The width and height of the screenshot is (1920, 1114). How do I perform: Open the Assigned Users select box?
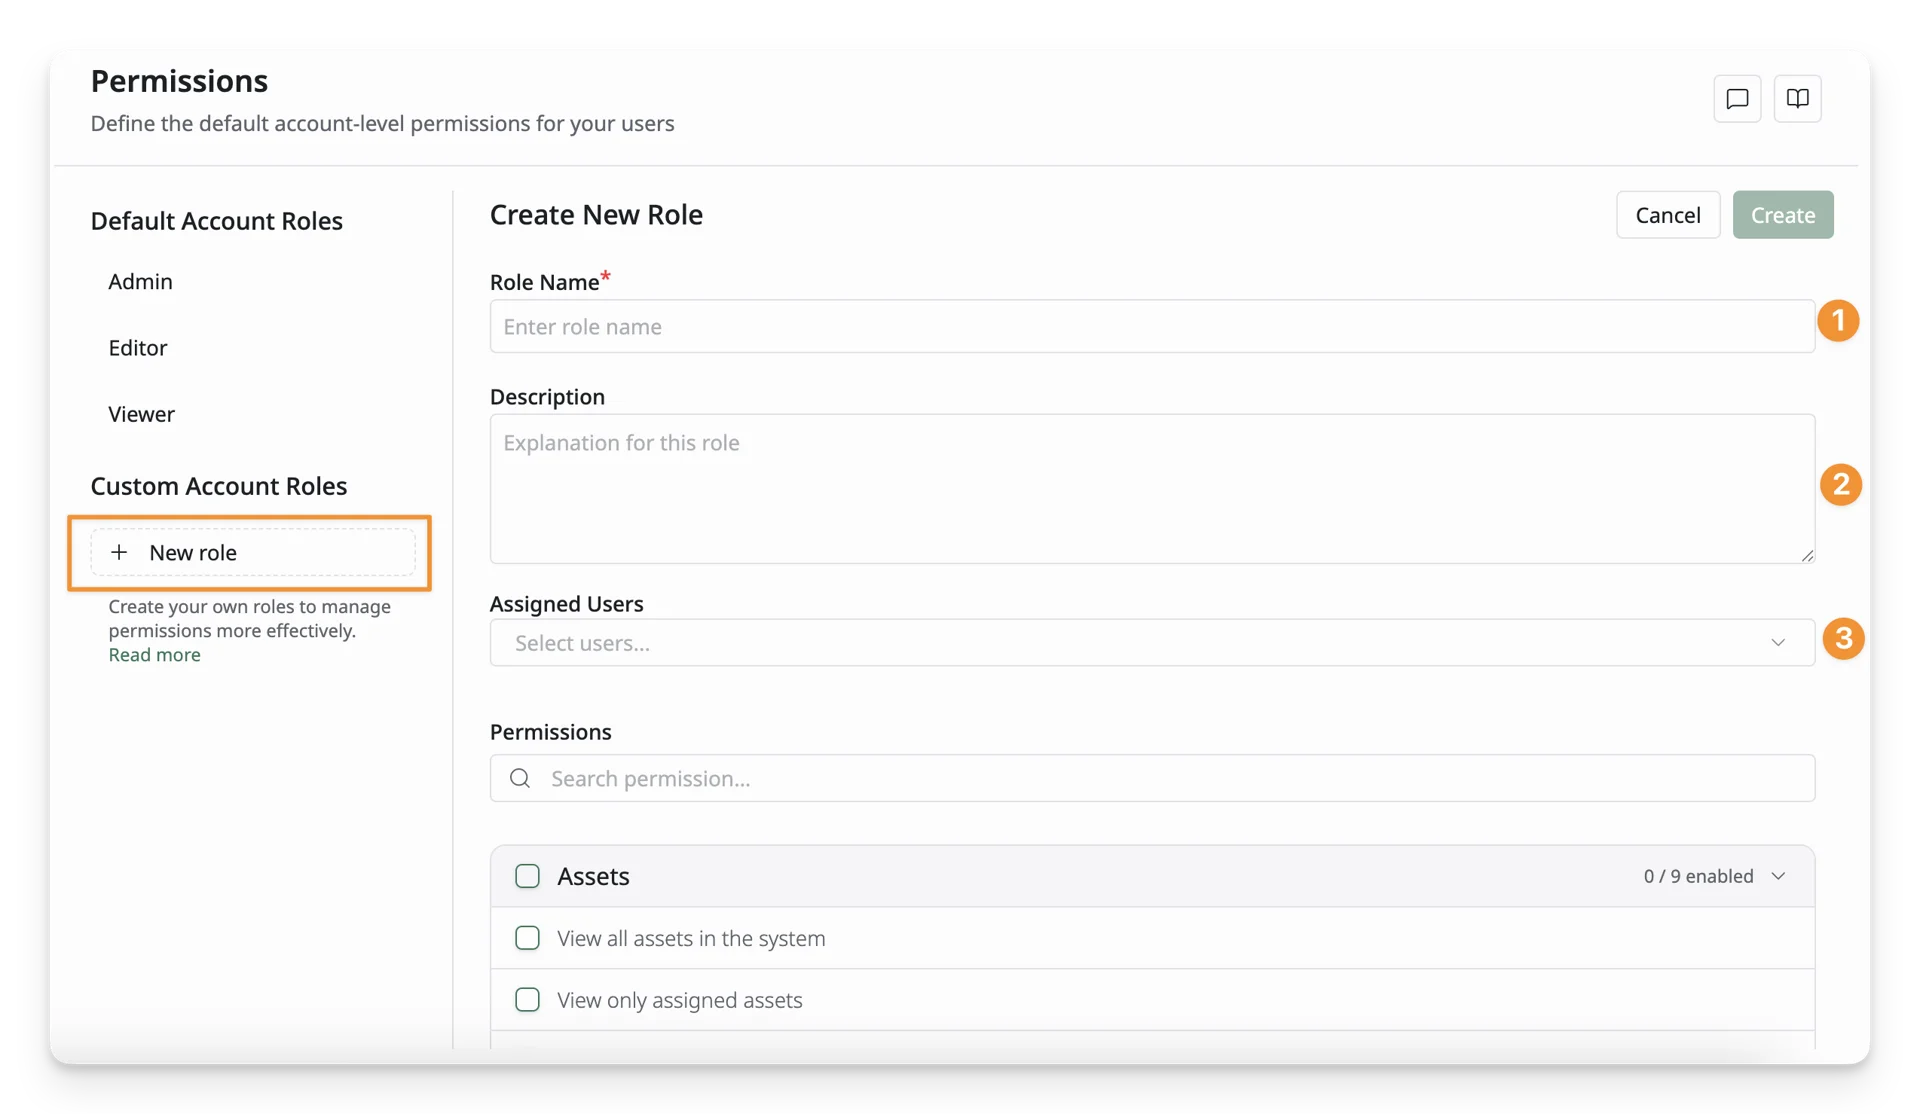pos(1152,643)
